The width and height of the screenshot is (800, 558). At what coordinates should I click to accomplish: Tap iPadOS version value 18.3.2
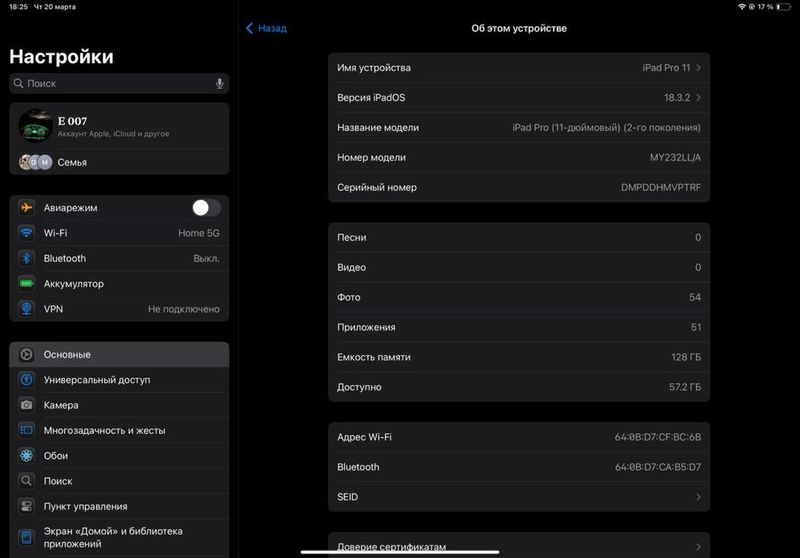(677, 97)
